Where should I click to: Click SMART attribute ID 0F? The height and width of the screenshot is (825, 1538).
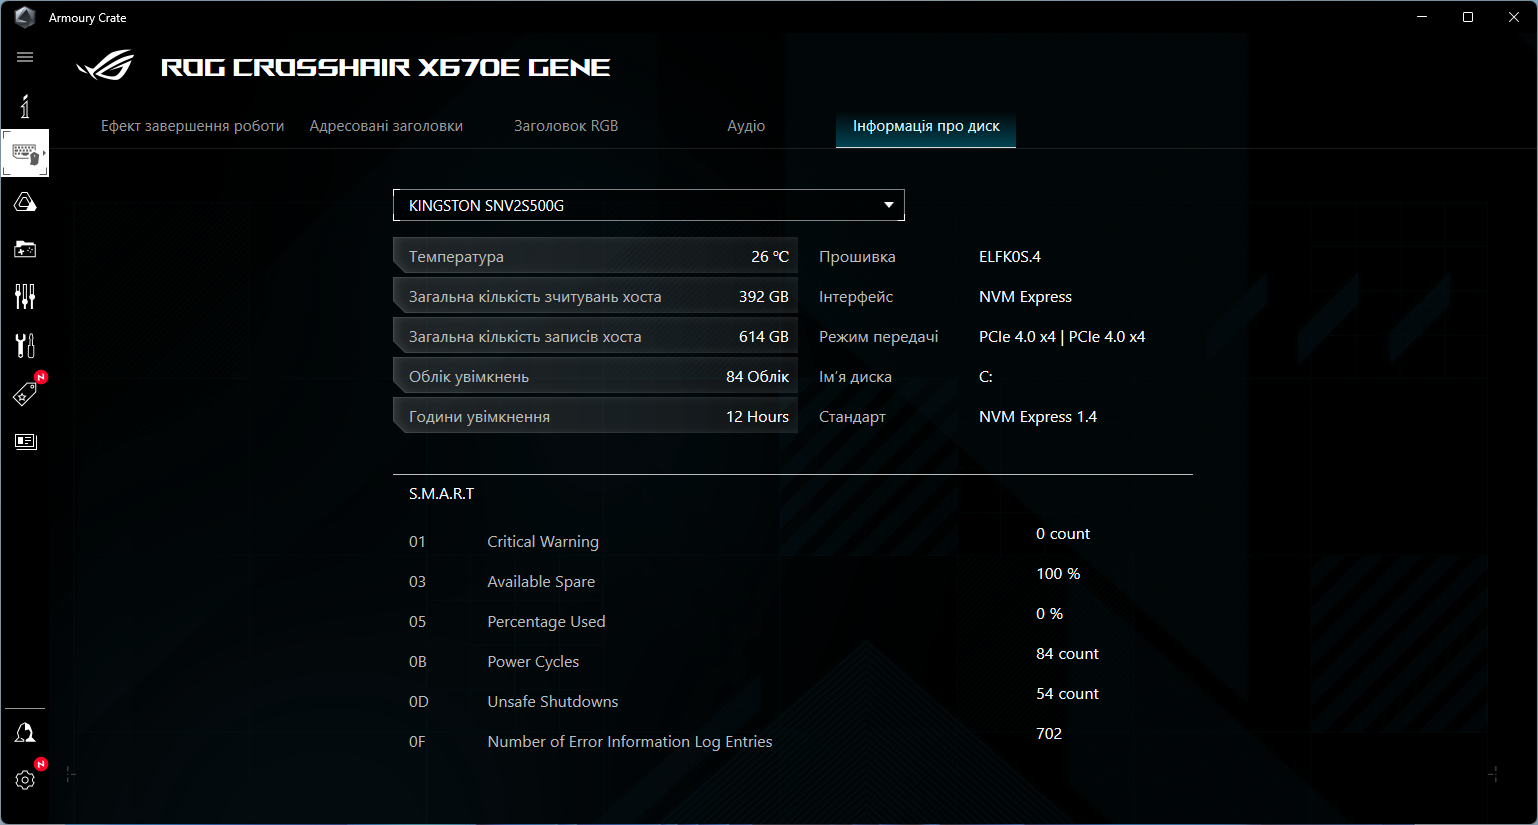coord(417,742)
